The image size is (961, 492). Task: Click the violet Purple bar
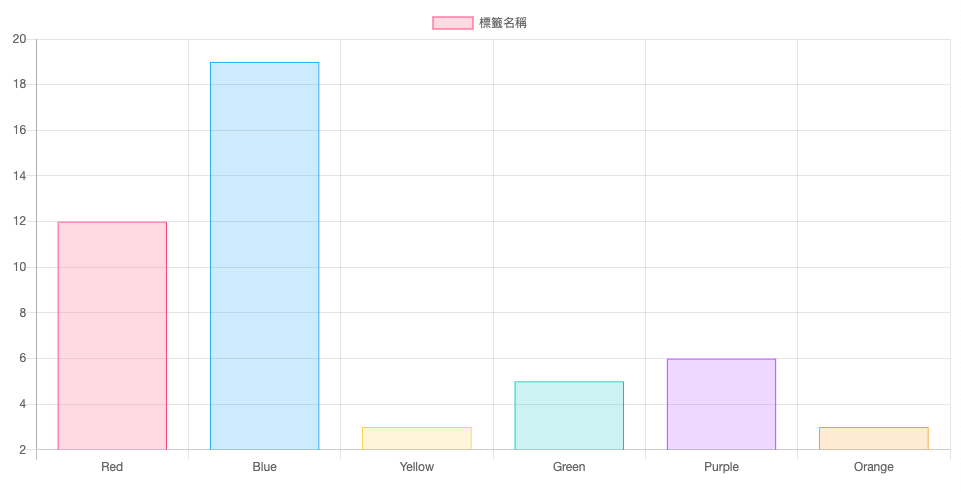(x=721, y=404)
